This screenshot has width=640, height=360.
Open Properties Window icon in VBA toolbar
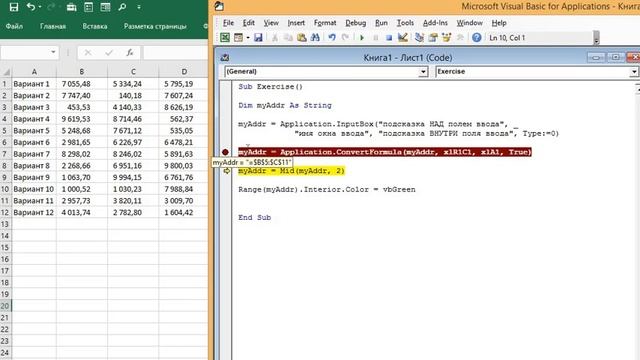(x=433, y=38)
